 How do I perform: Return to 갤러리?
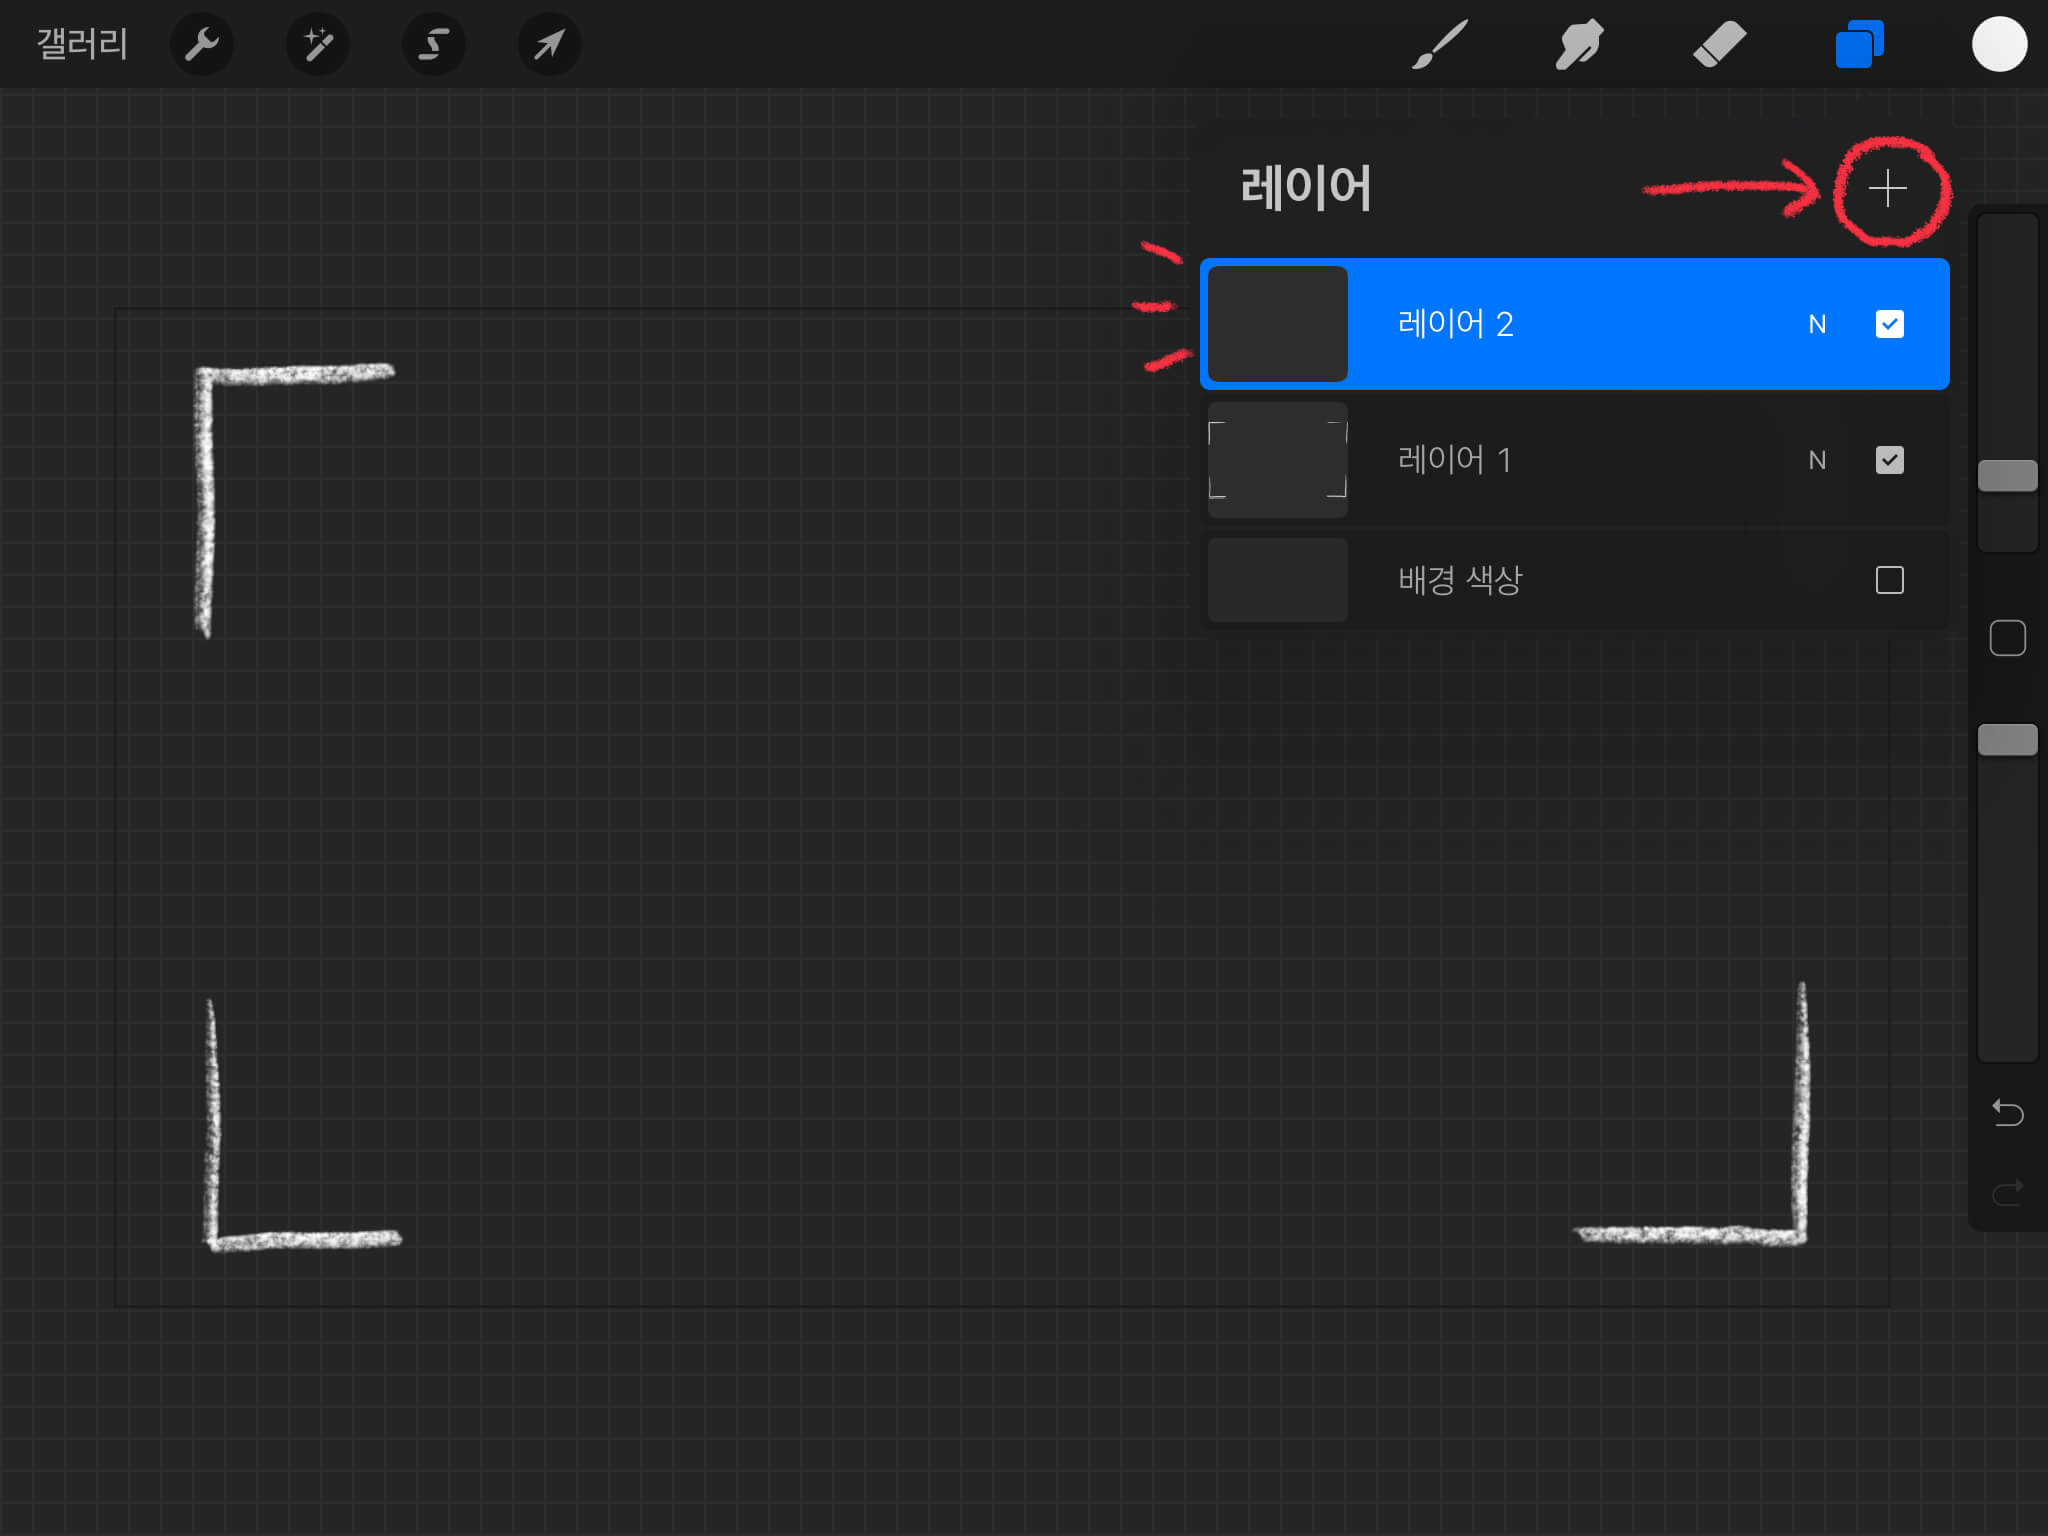[82, 44]
